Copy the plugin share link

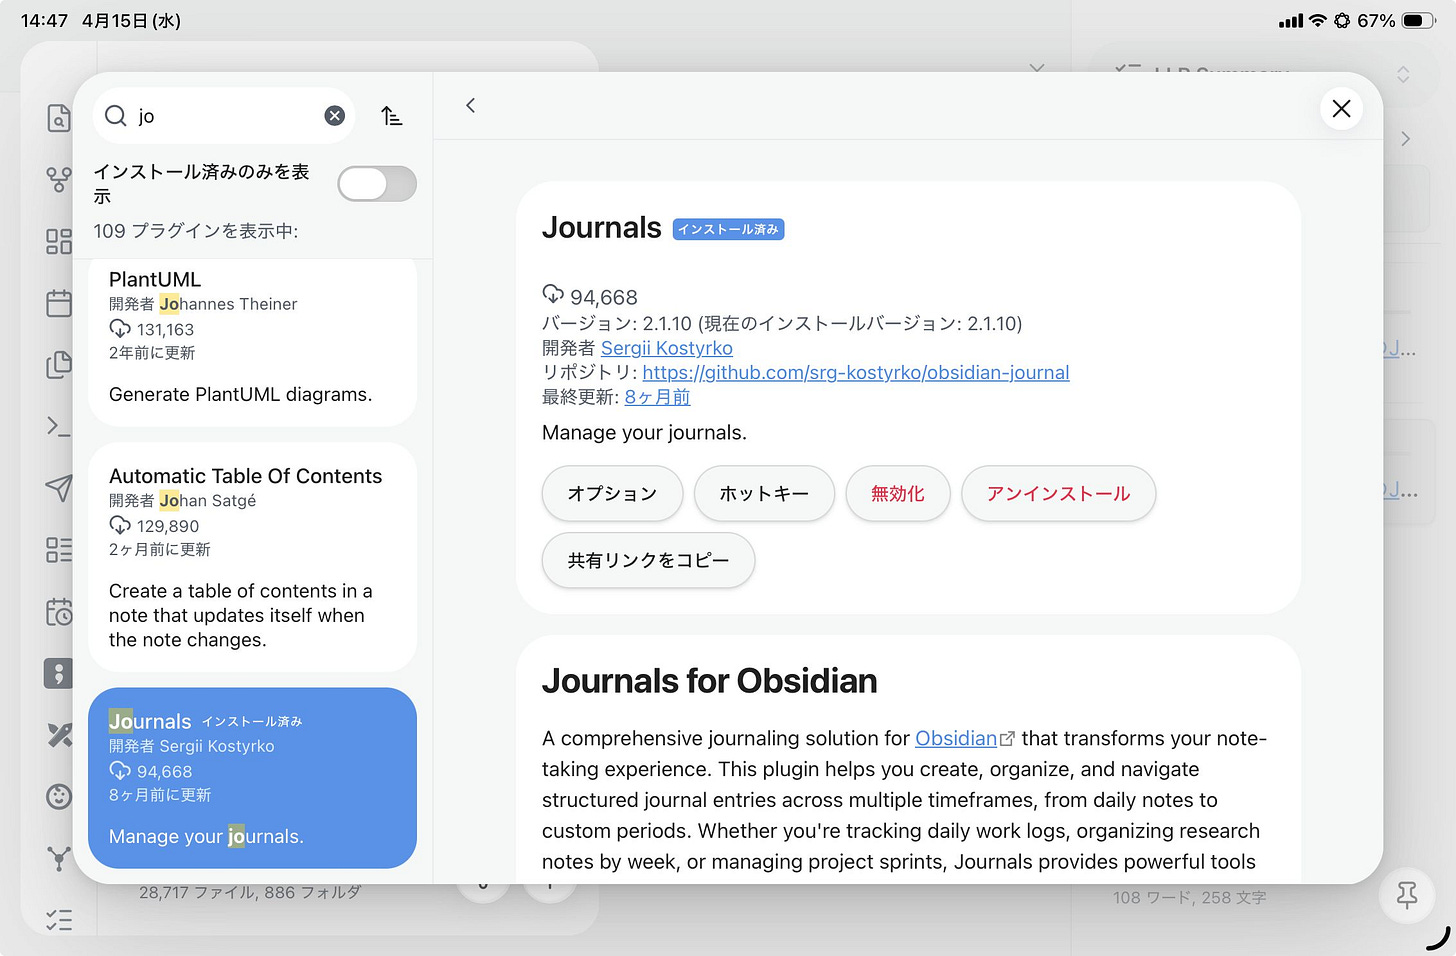point(648,561)
